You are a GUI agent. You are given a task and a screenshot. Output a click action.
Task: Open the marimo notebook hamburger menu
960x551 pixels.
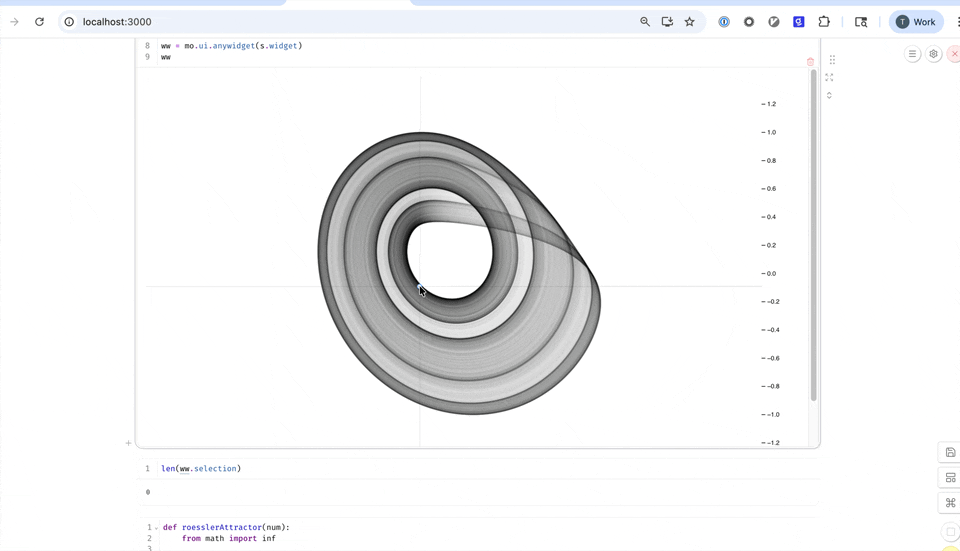coord(912,54)
